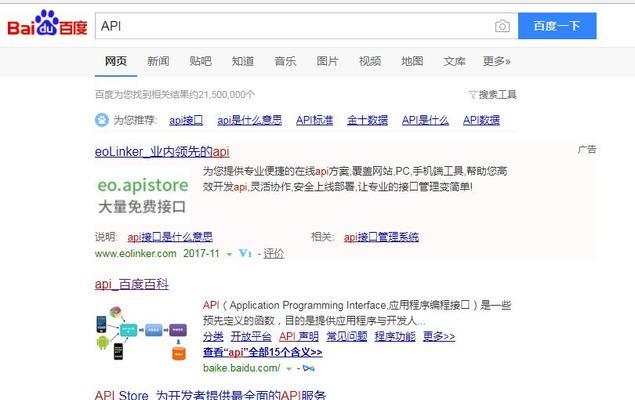This screenshot has width=635, height=400.
Task: Open 分类 sublink under Baike result
Action: tap(213, 336)
